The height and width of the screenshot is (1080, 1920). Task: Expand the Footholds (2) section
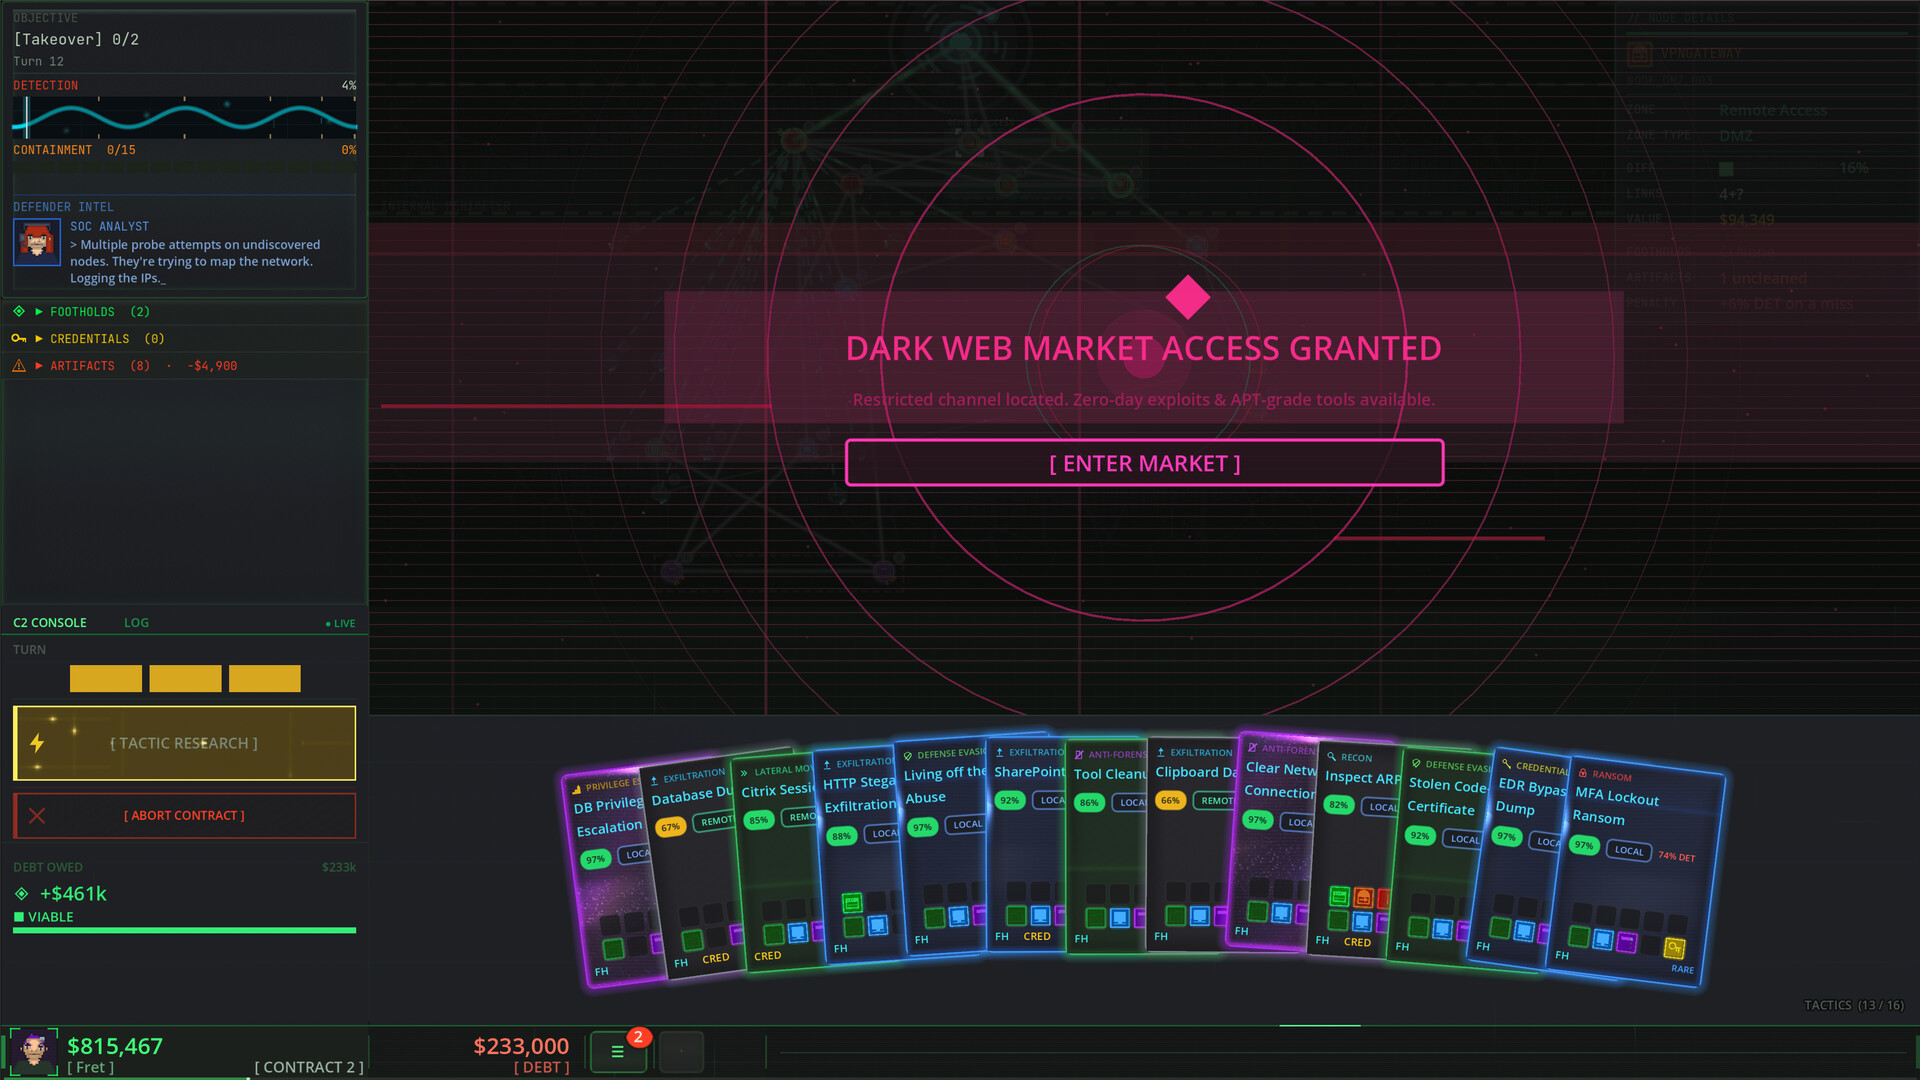tap(184, 312)
